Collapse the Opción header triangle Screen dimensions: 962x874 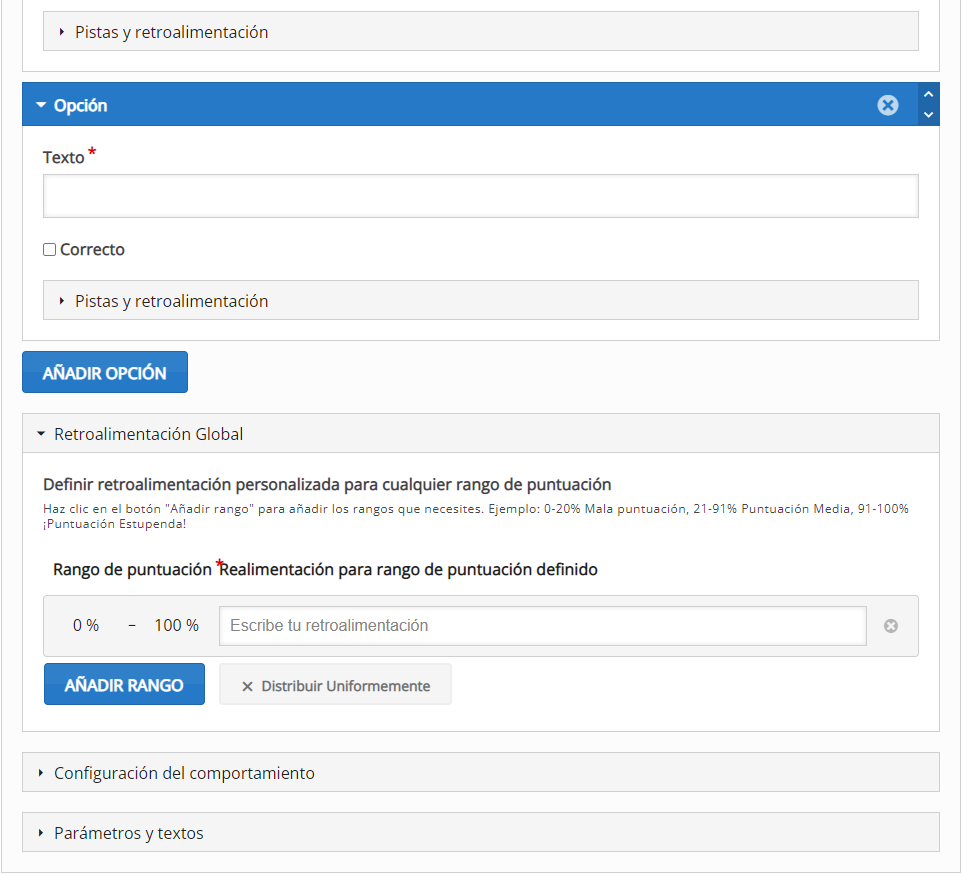point(41,105)
